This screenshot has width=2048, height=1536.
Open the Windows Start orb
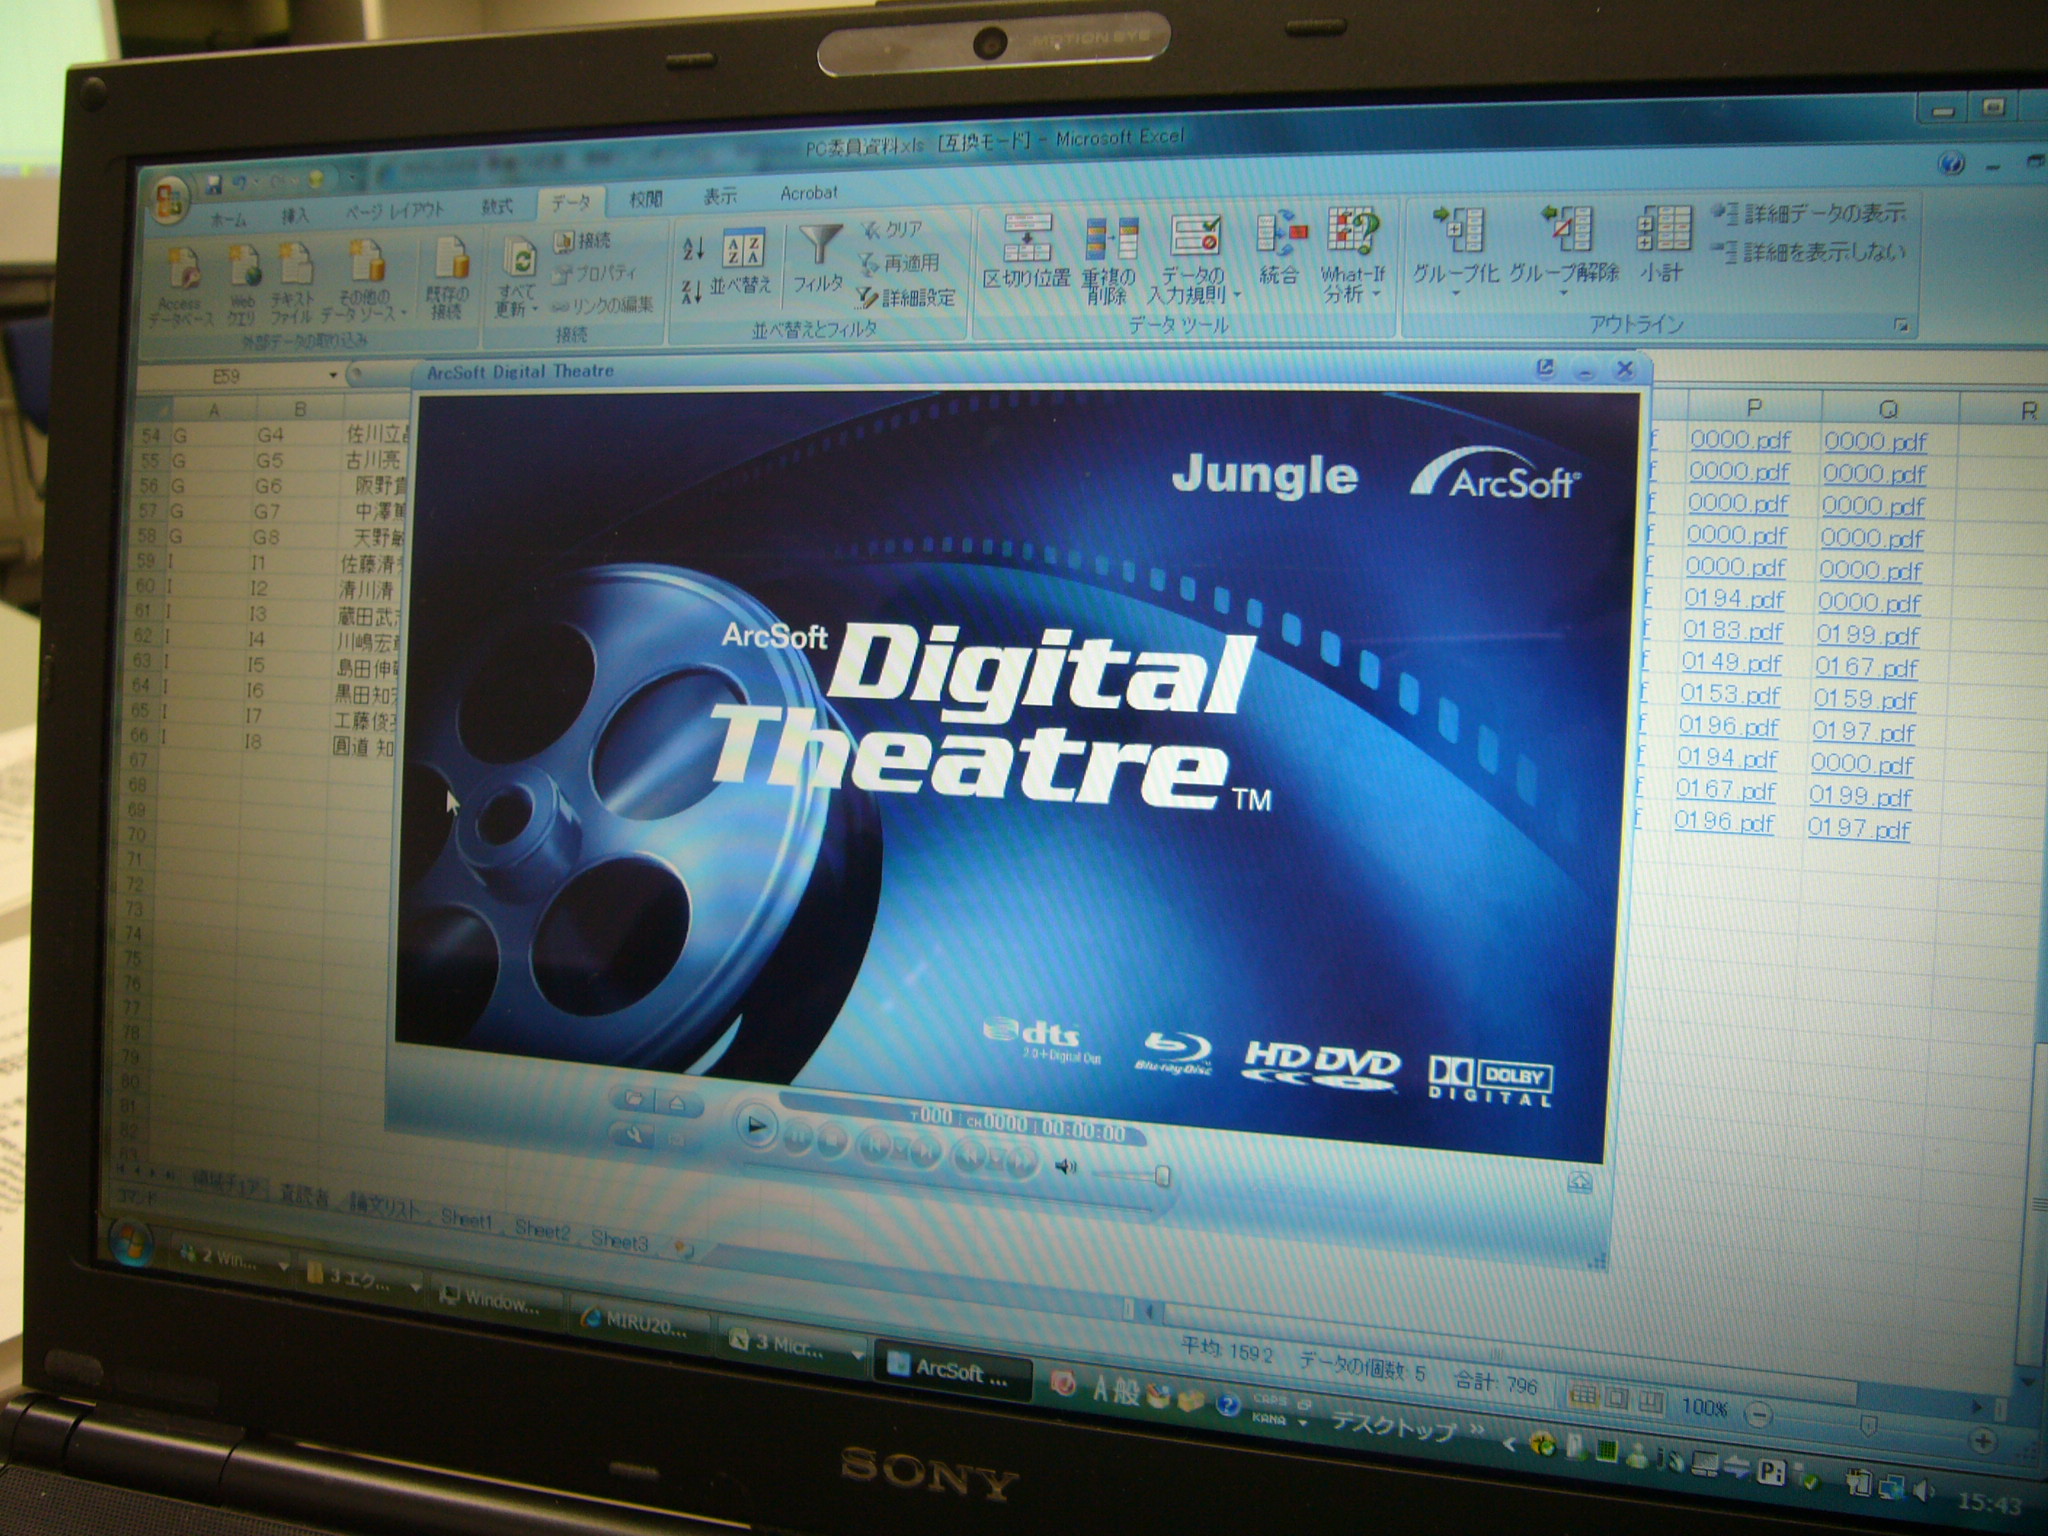pos(131,1243)
